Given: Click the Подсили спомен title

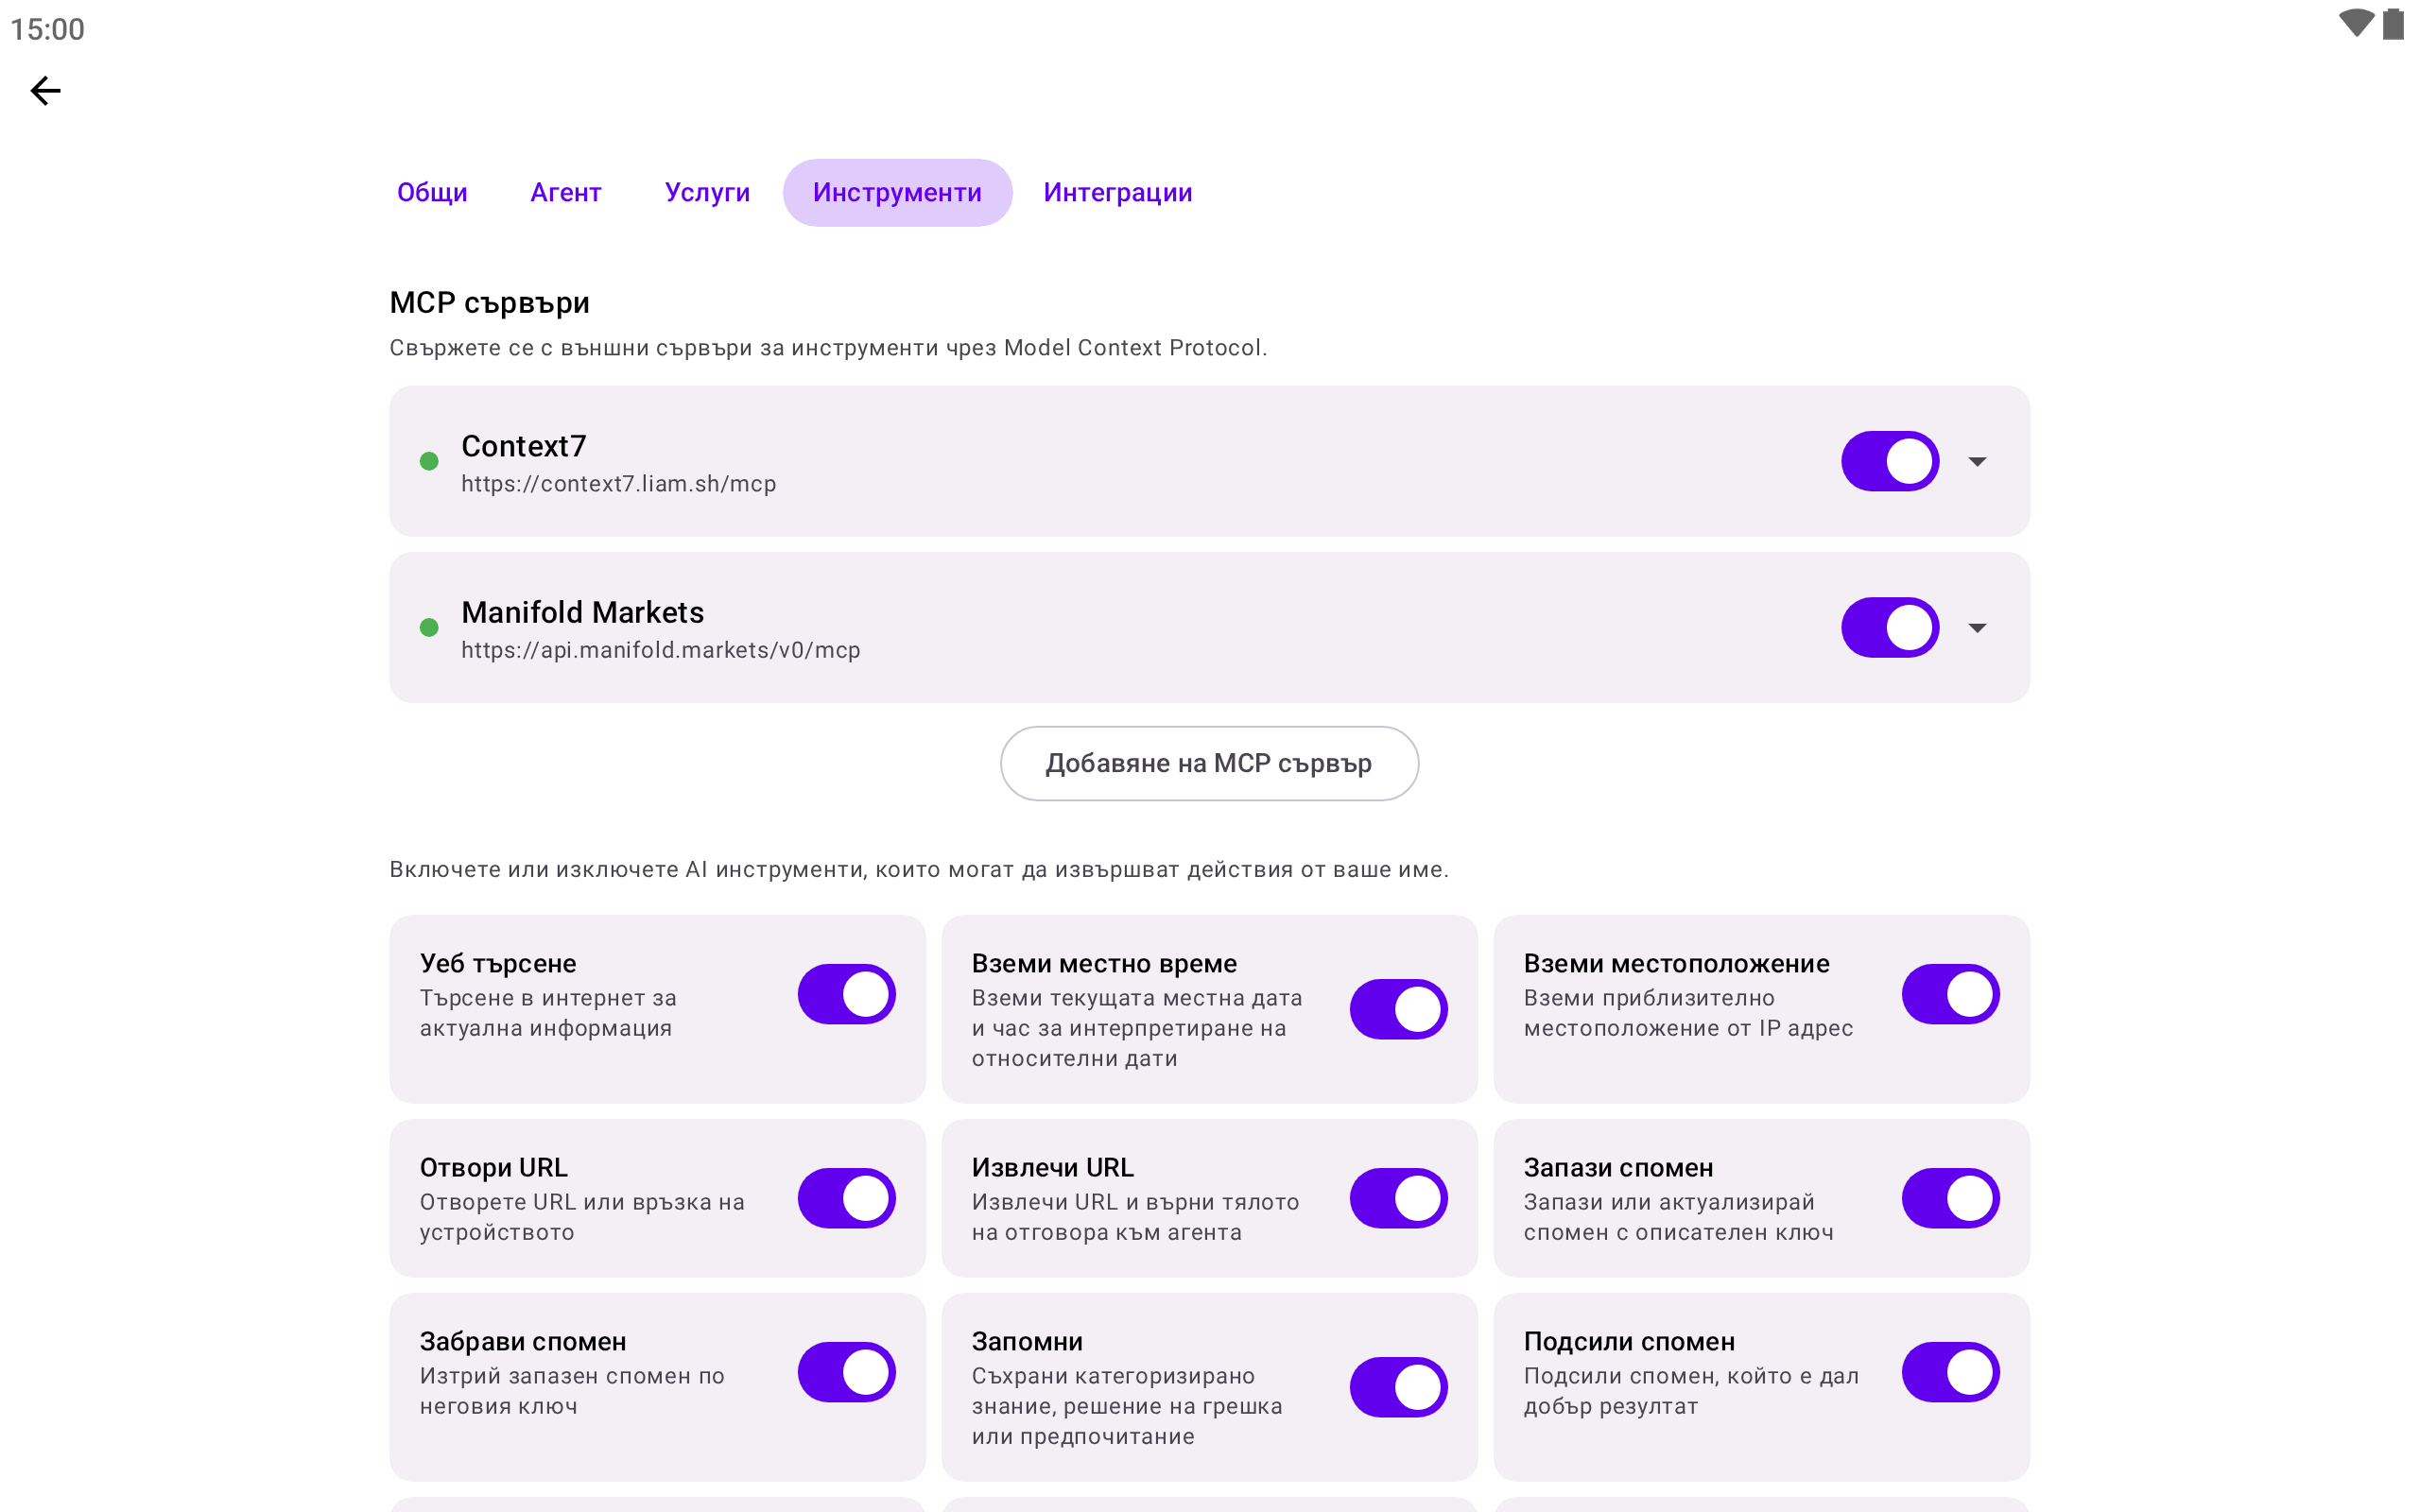Looking at the screenshot, I should click(x=1629, y=1342).
